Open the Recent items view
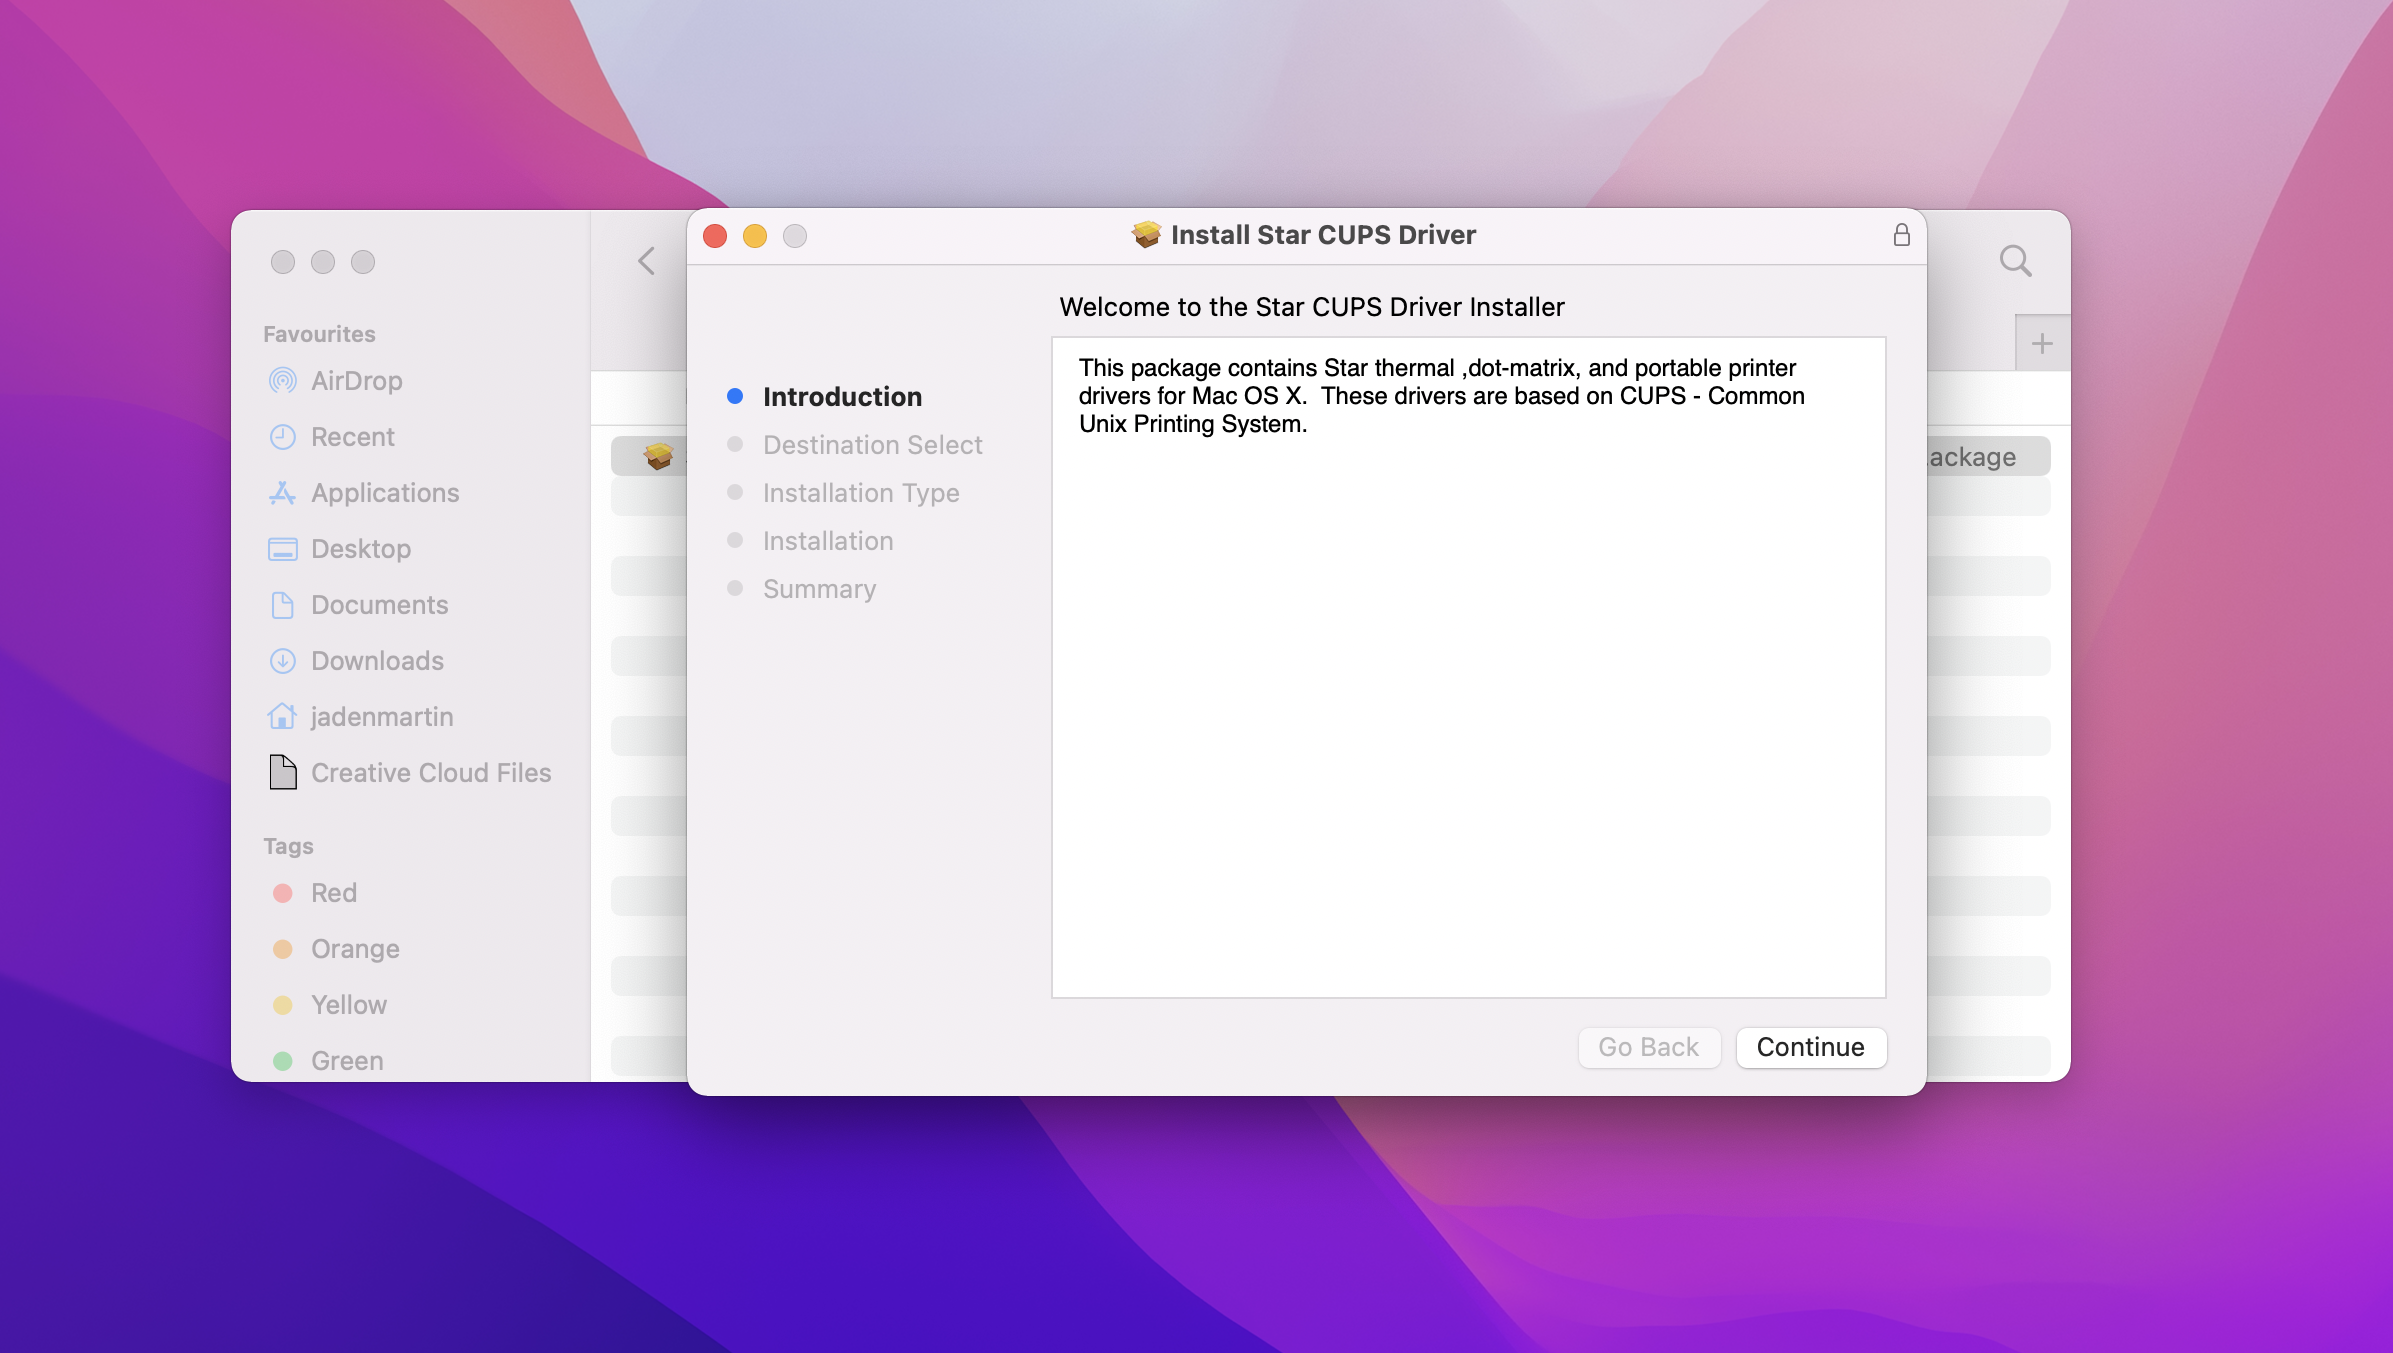The width and height of the screenshot is (2393, 1353). tap(352, 437)
